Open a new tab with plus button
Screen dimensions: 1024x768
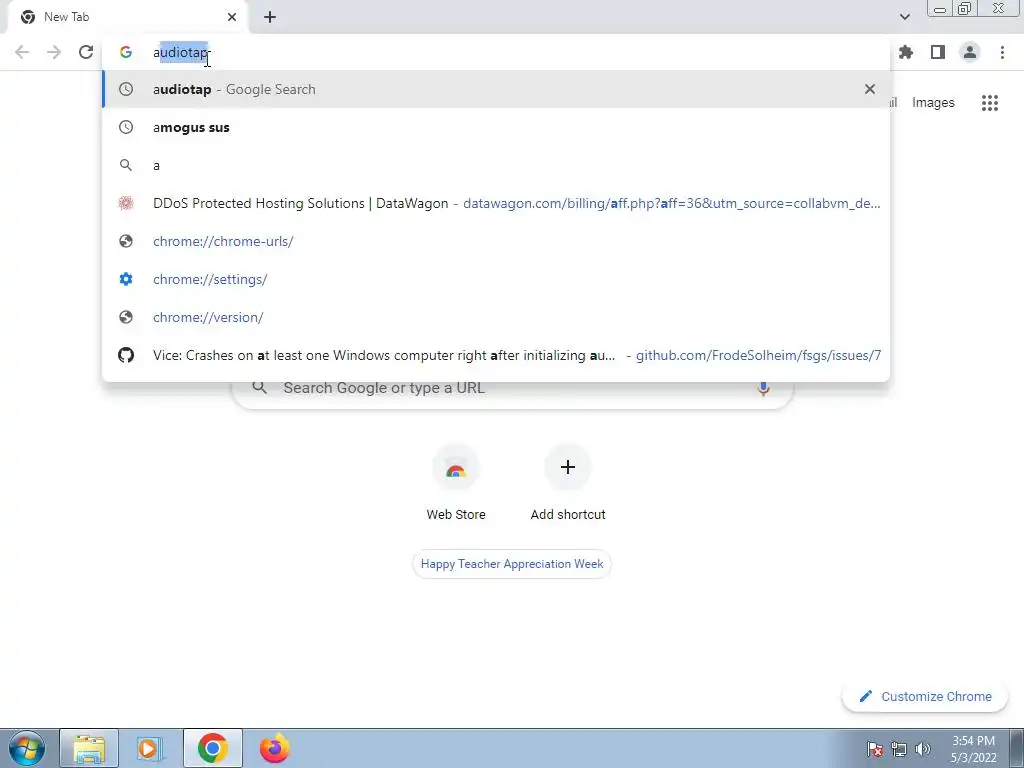point(270,17)
